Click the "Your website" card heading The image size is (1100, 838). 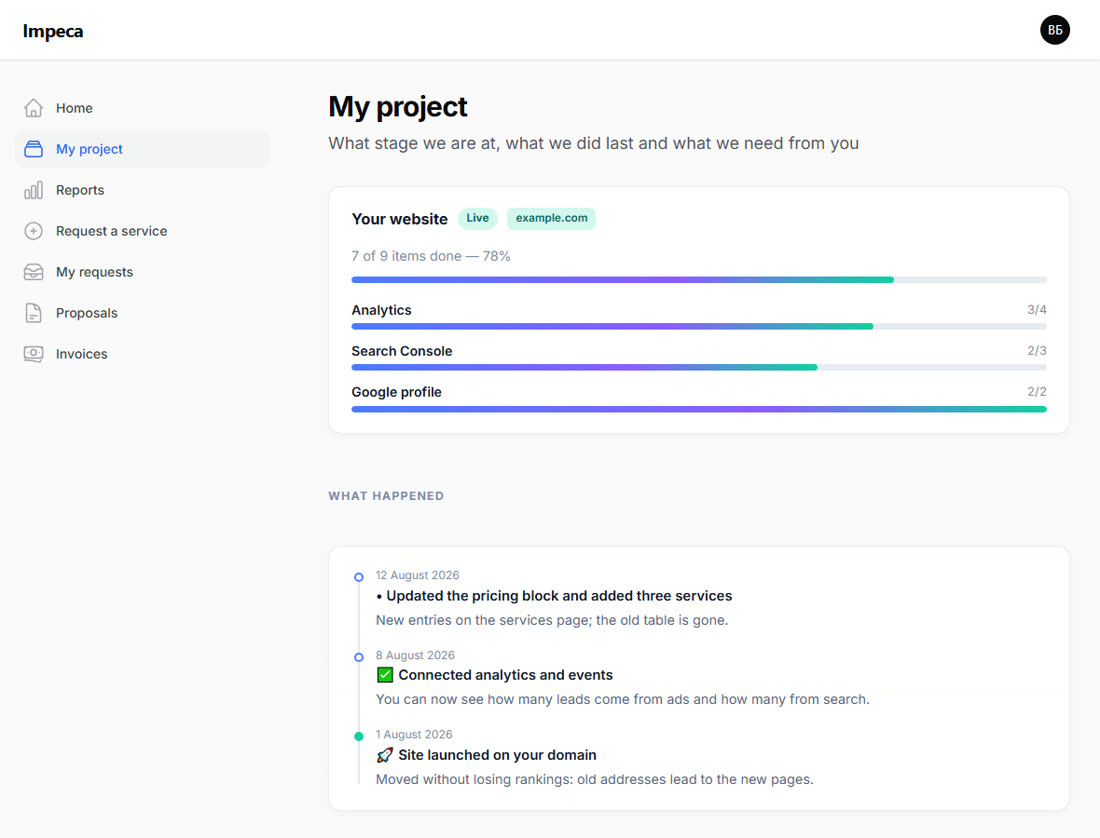tap(399, 219)
